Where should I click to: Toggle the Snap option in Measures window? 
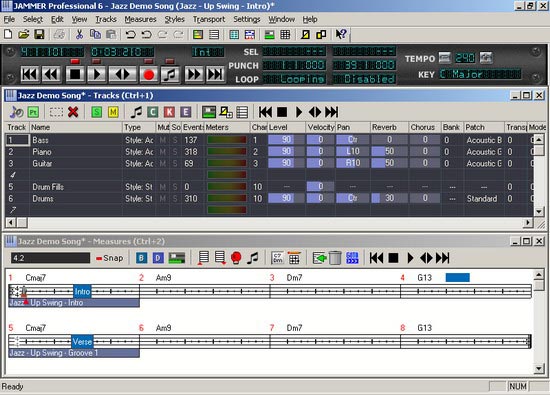coord(109,258)
